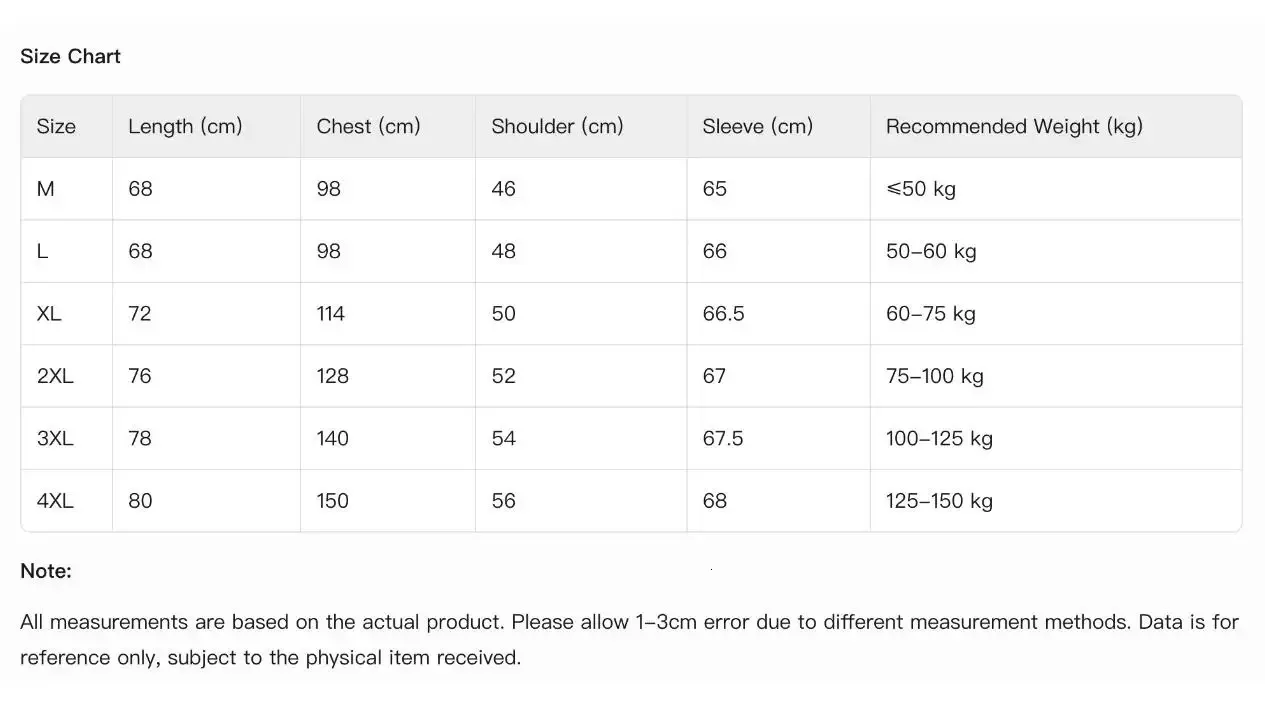This screenshot has height=708, width=1265.
Task: Select the "Size" column header
Action: [x=56, y=127]
